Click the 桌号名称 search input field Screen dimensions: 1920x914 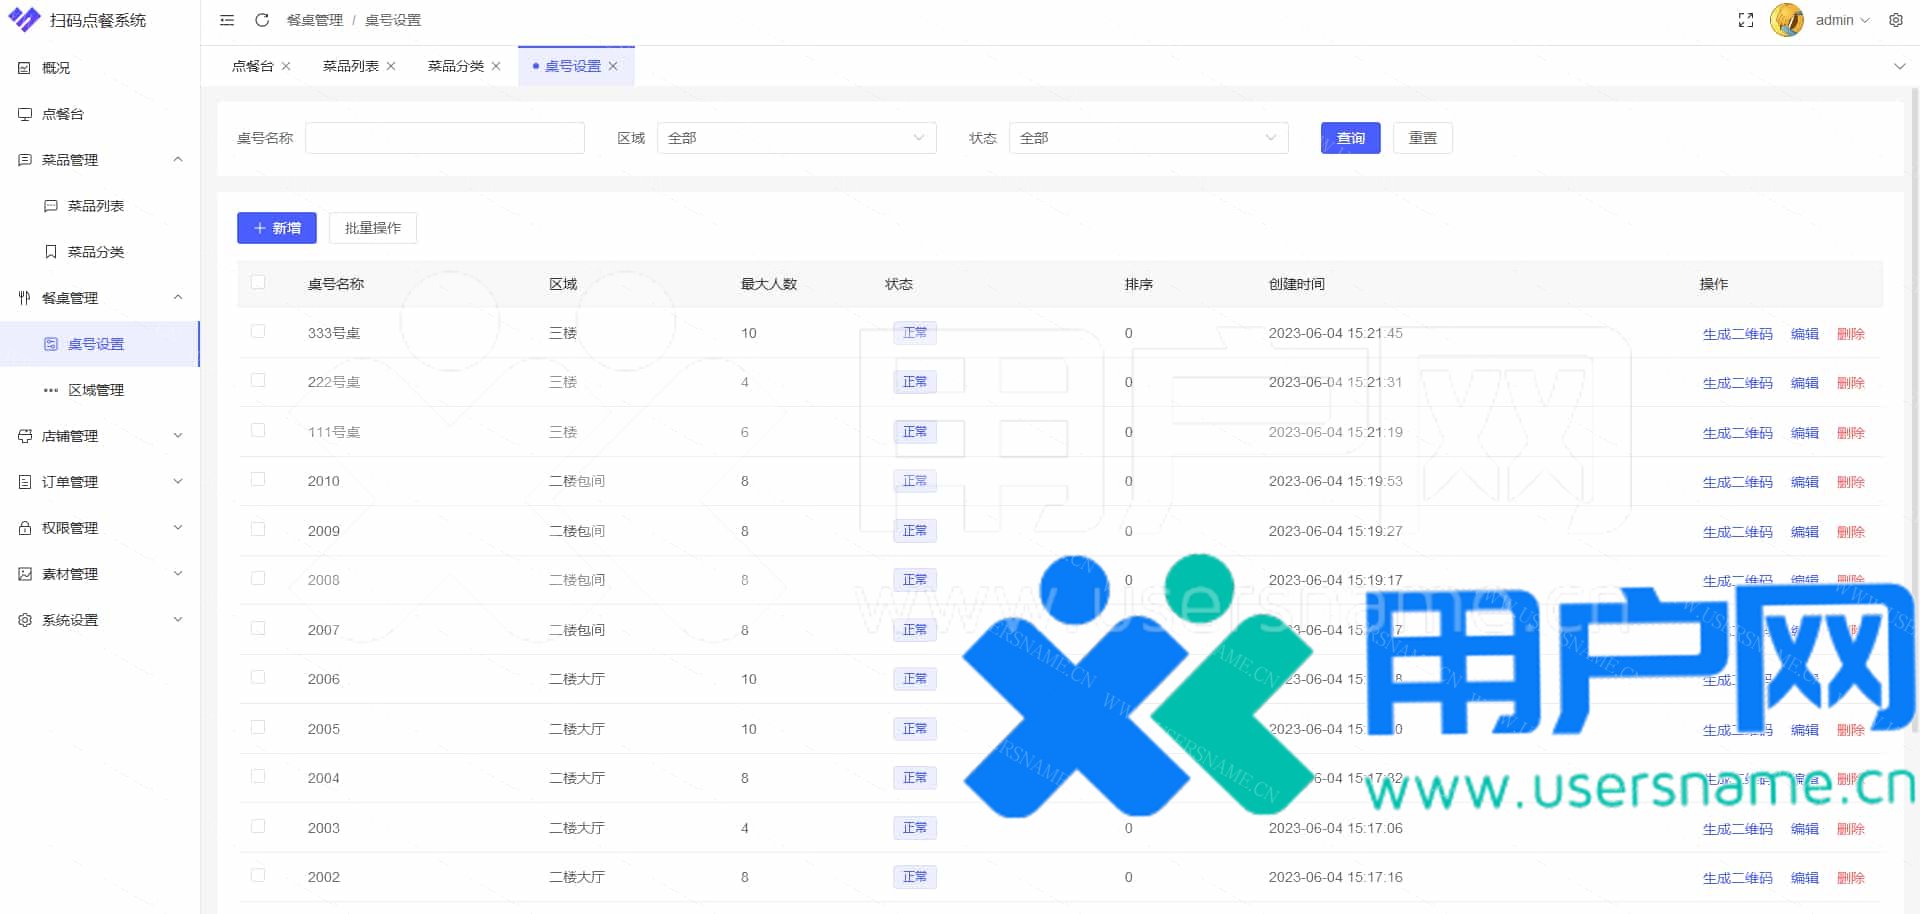(445, 138)
